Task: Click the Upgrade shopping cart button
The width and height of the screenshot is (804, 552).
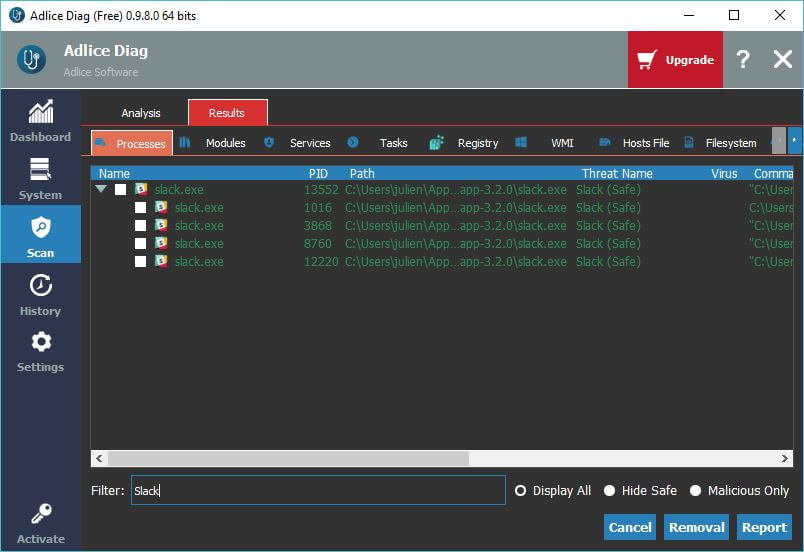Action: click(x=675, y=60)
